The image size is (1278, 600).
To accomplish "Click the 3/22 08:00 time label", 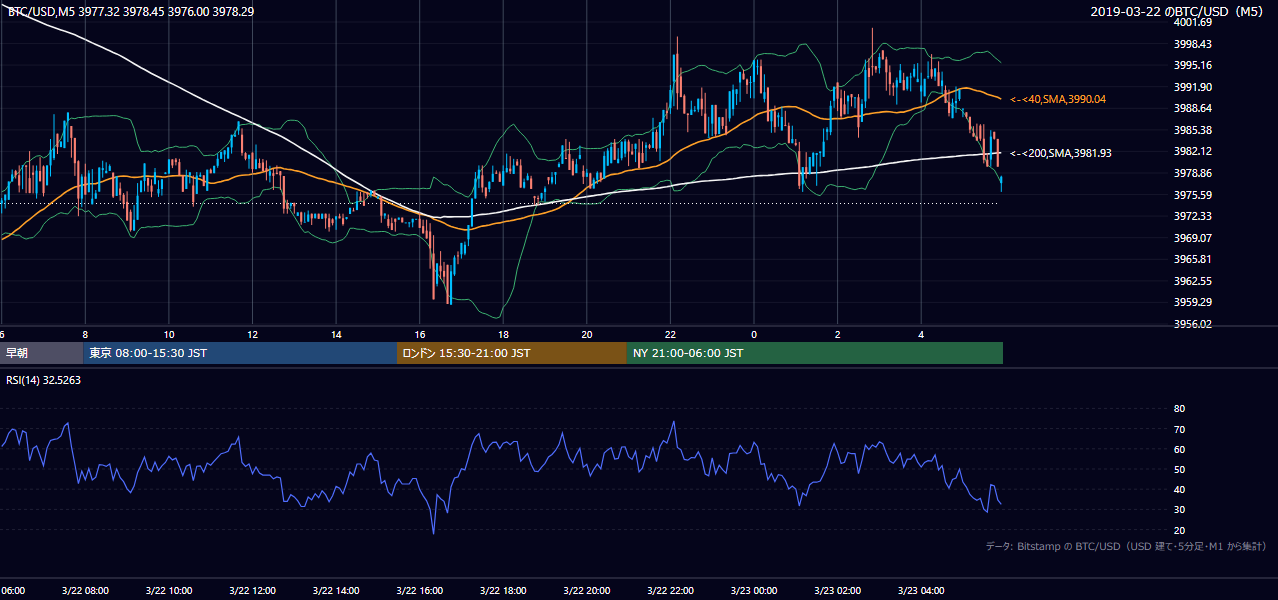I will pyautogui.click(x=84, y=591).
